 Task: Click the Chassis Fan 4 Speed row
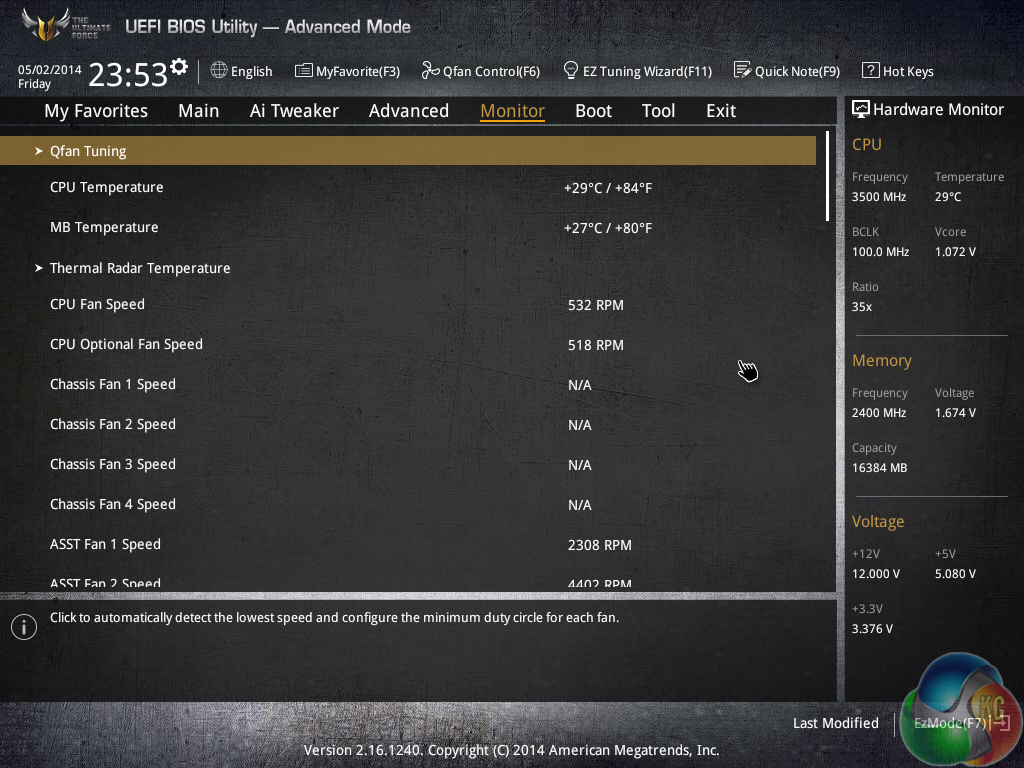click(x=408, y=504)
